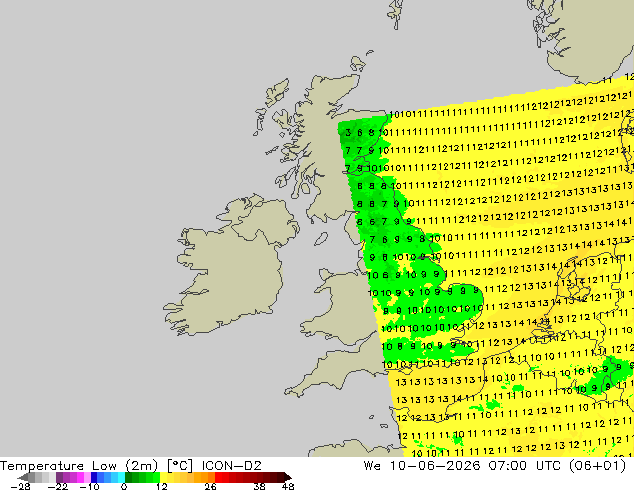Click the '07:00 UTC' time text
Image resolution: width=634 pixels, height=490 pixels.
click(526, 466)
